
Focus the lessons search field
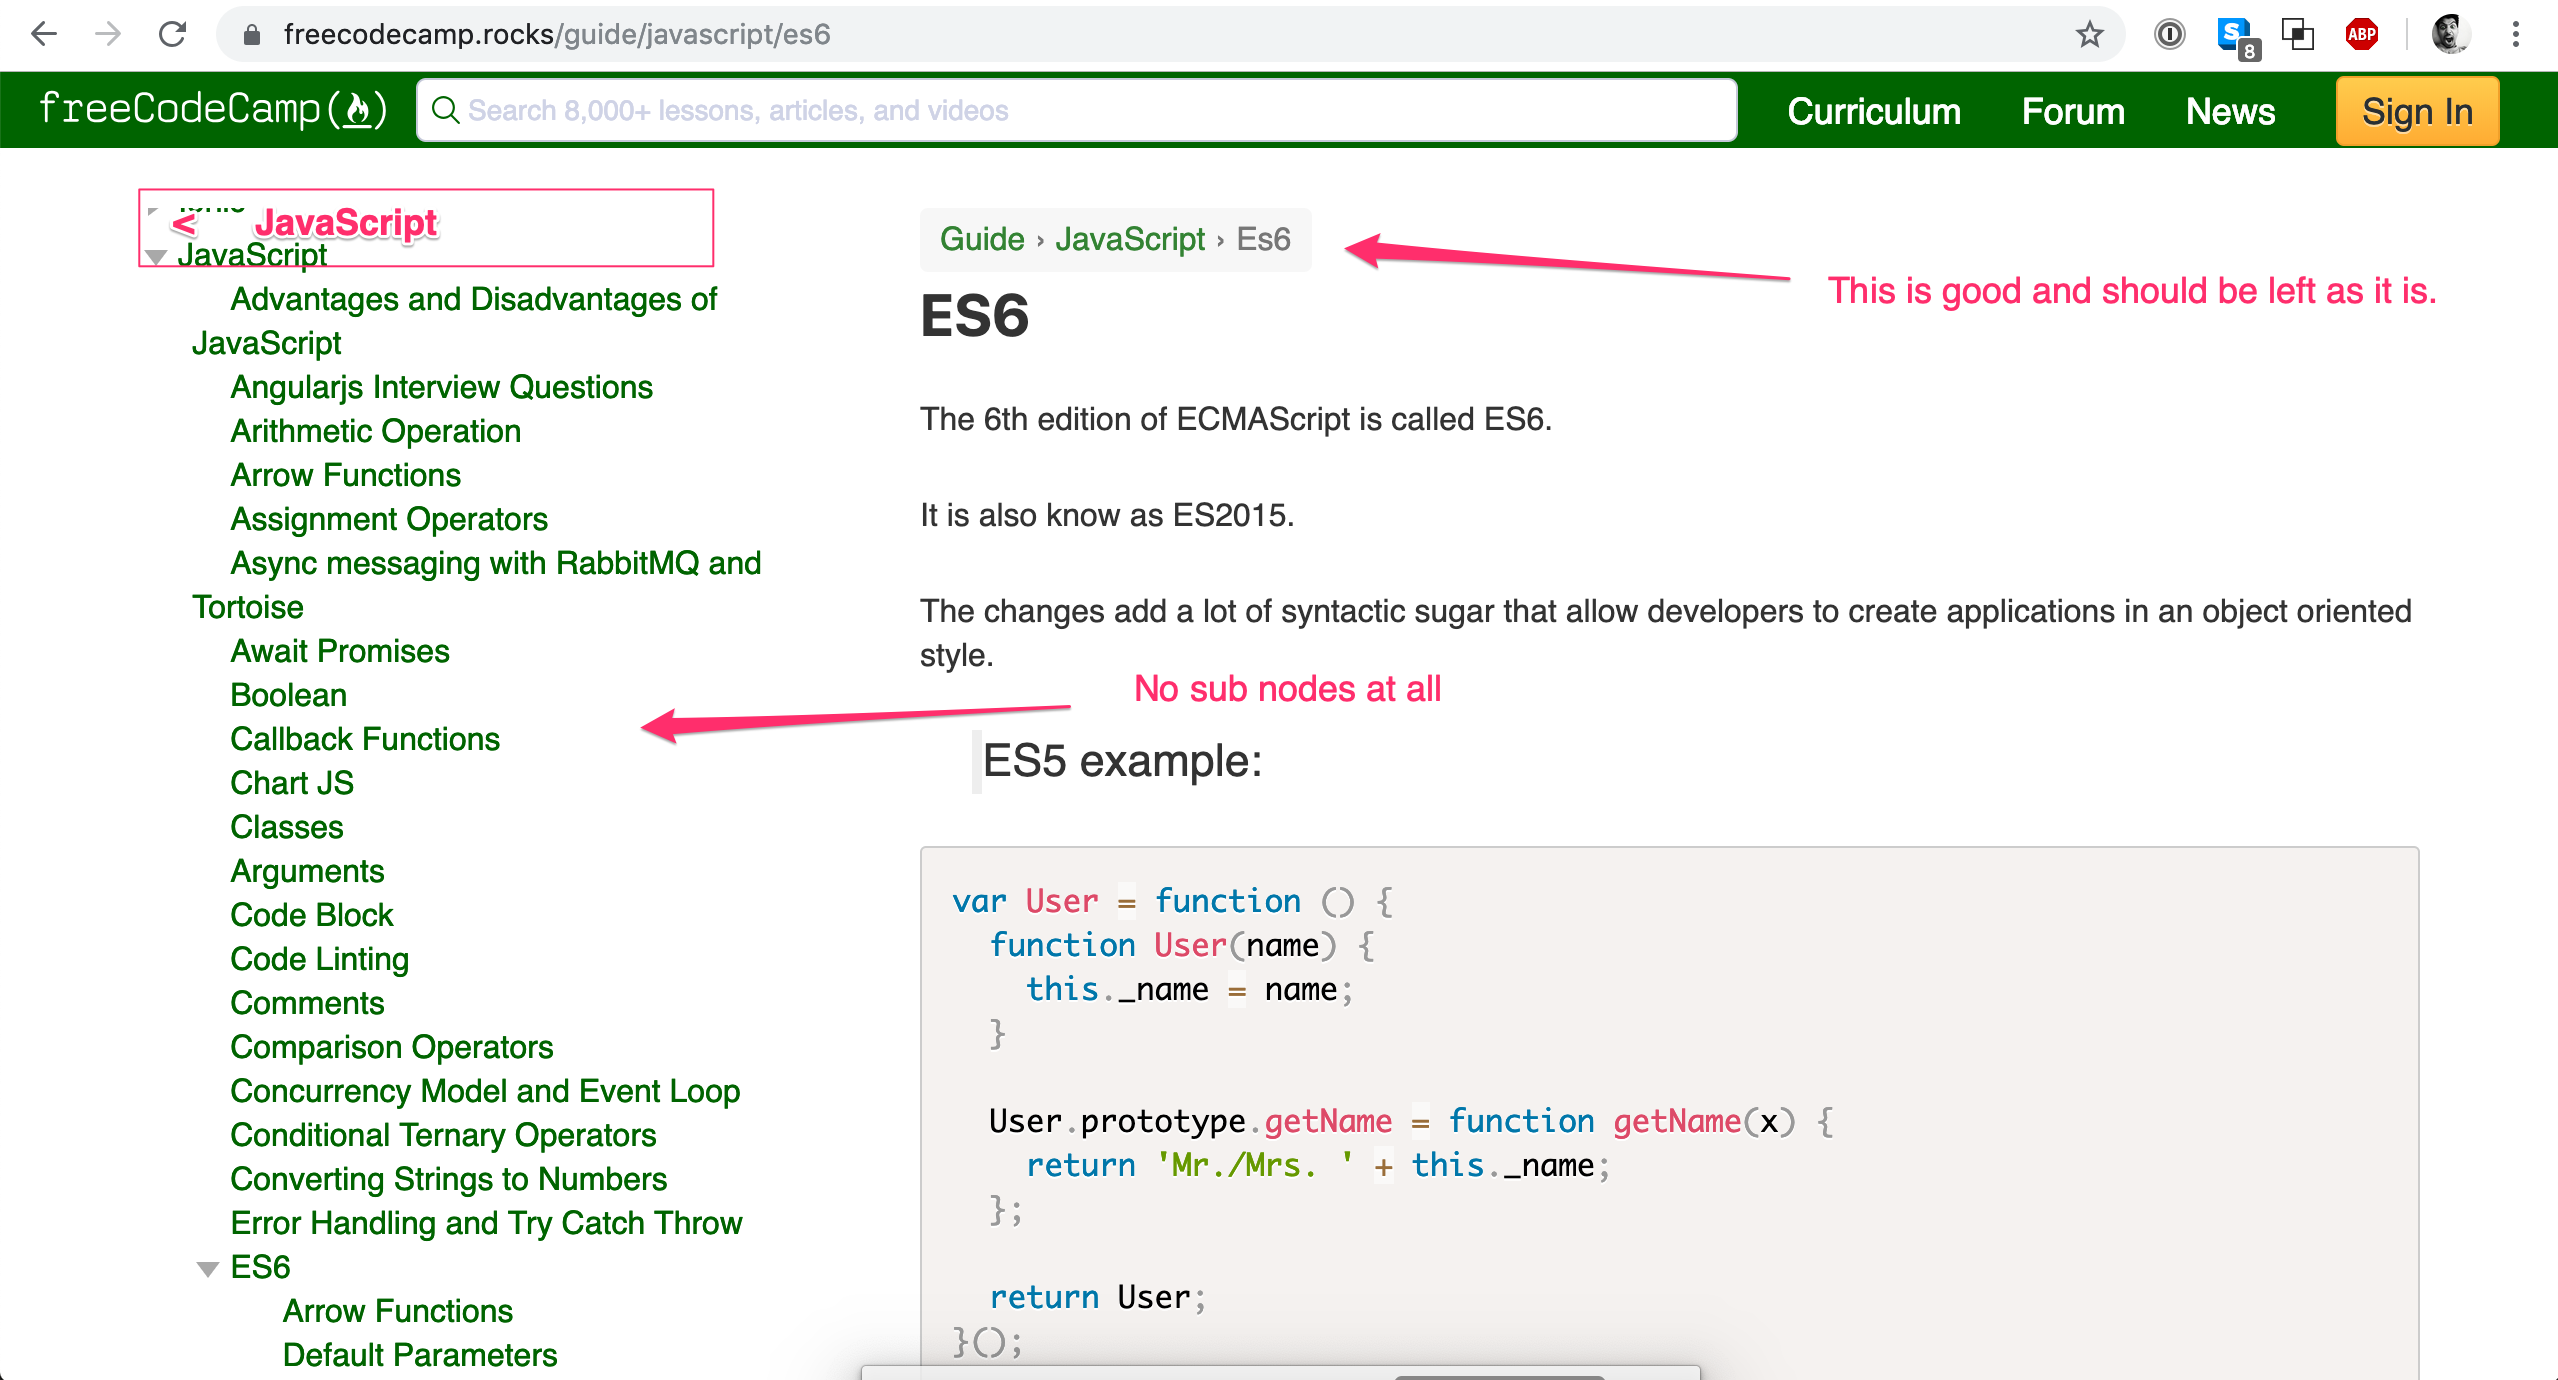point(1076,110)
